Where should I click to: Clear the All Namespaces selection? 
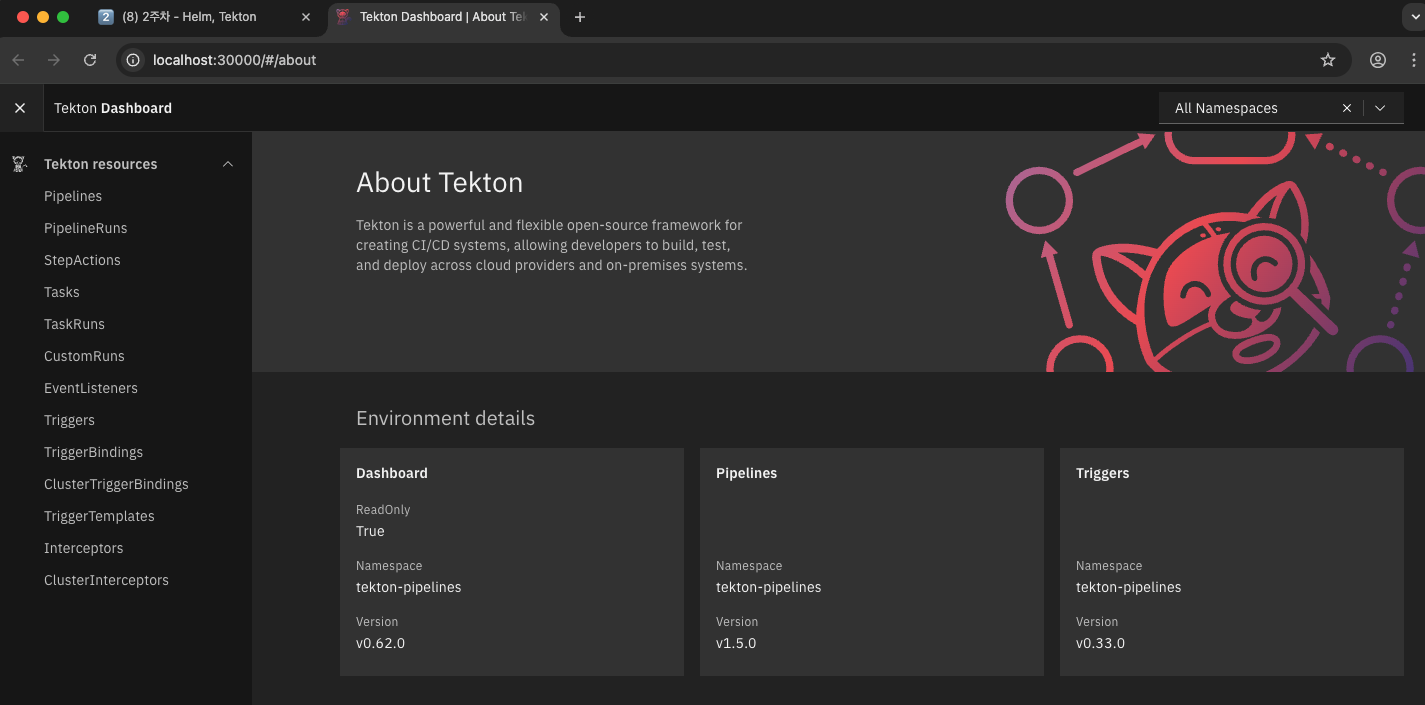pyautogui.click(x=1347, y=108)
